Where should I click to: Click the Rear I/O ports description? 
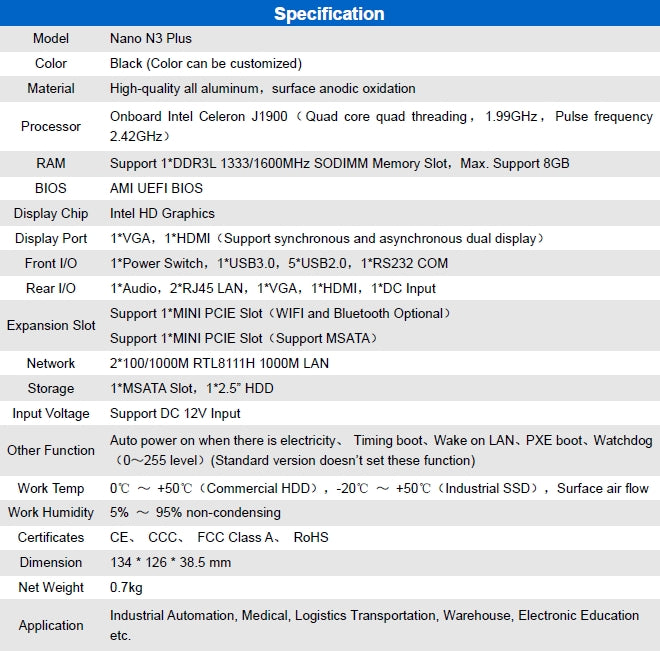click(273, 288)
